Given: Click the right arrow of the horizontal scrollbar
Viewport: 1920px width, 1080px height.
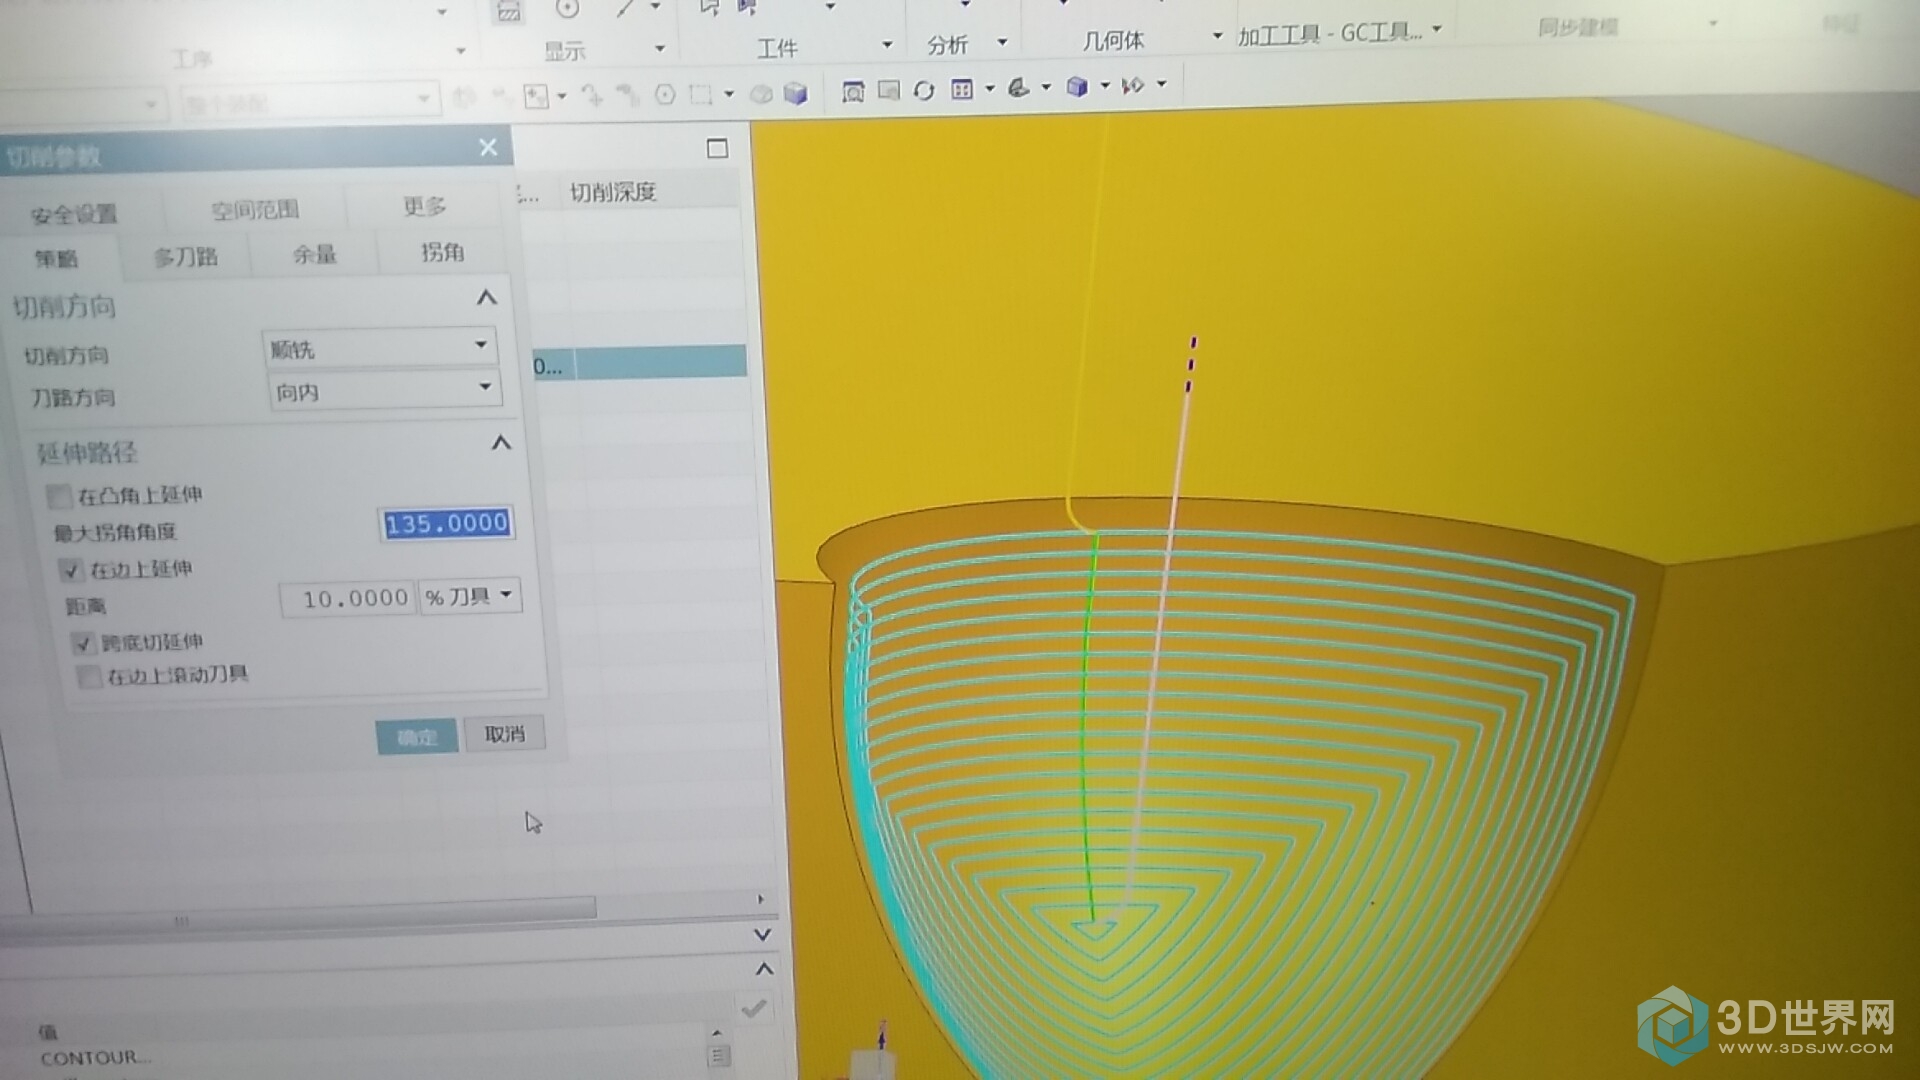Looking at the screenshot, I should [x=761, y=900].
